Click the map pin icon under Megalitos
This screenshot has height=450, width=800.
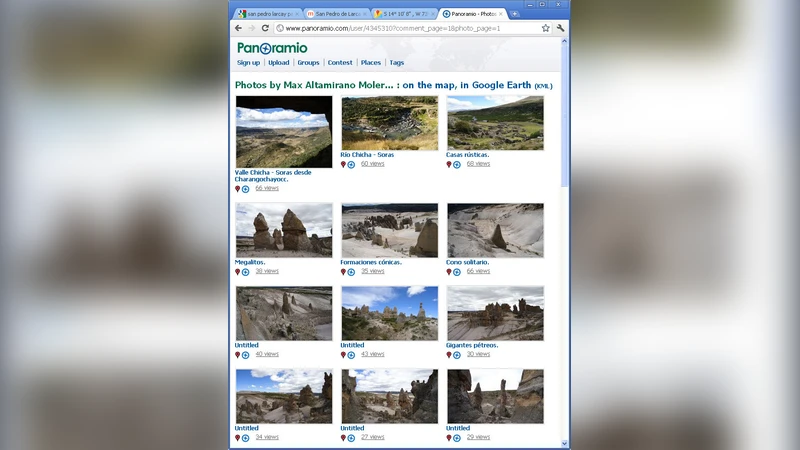tap(238, 271)
